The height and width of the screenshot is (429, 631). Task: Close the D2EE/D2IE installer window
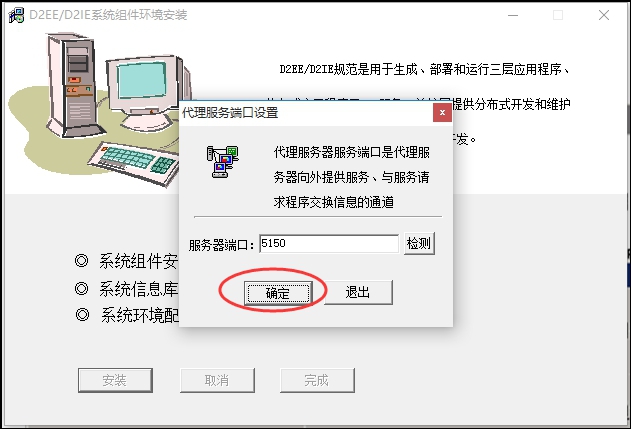(x=604, y=15)
